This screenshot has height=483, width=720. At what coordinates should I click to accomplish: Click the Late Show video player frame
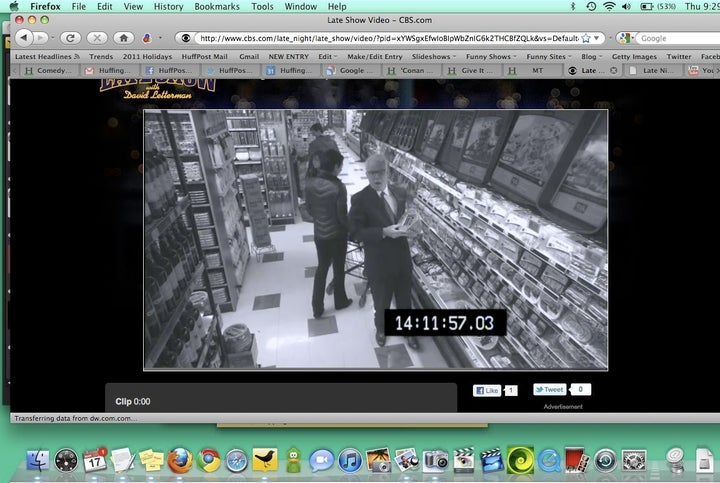[x=376, y=240]
